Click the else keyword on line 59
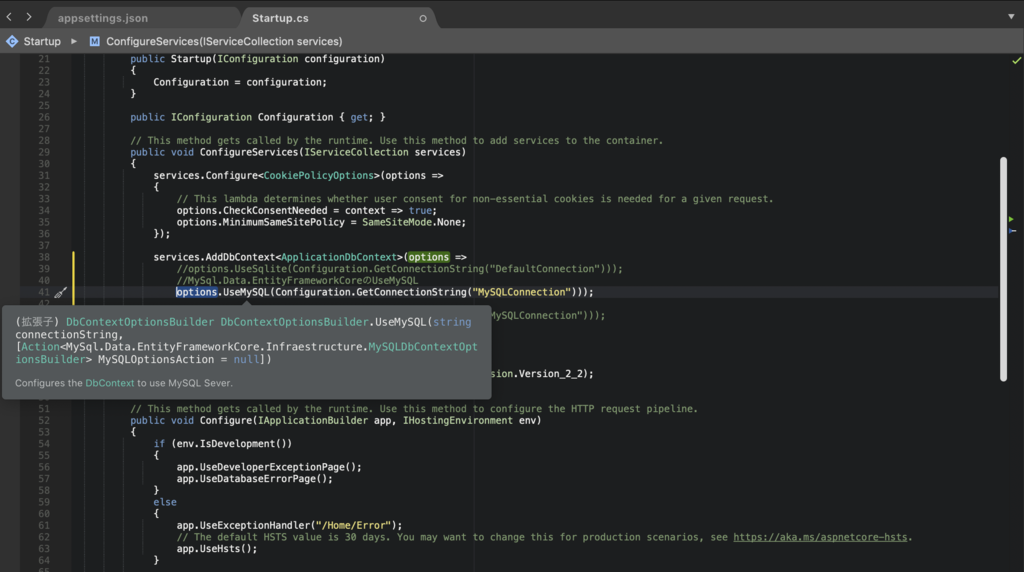 point(165,502)
